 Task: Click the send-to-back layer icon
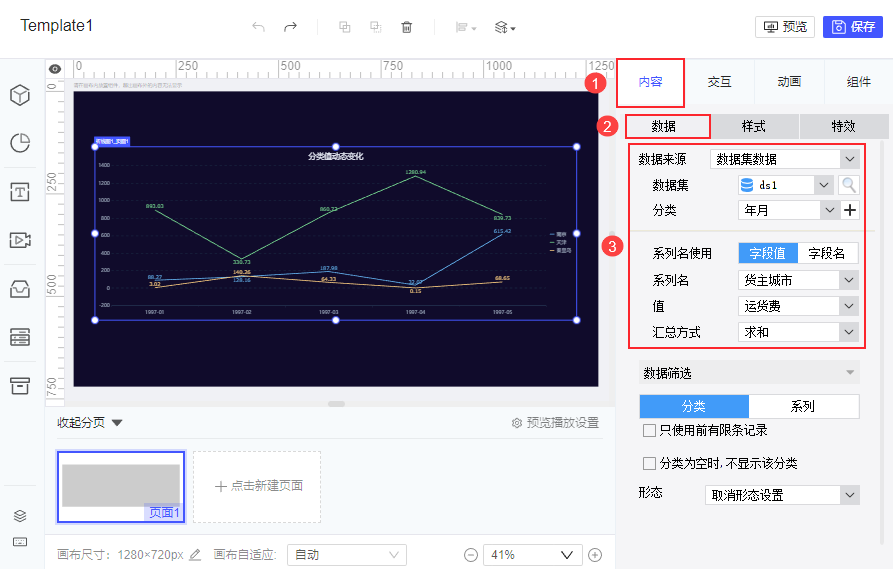pyautogui.click(x=375, y=27)
